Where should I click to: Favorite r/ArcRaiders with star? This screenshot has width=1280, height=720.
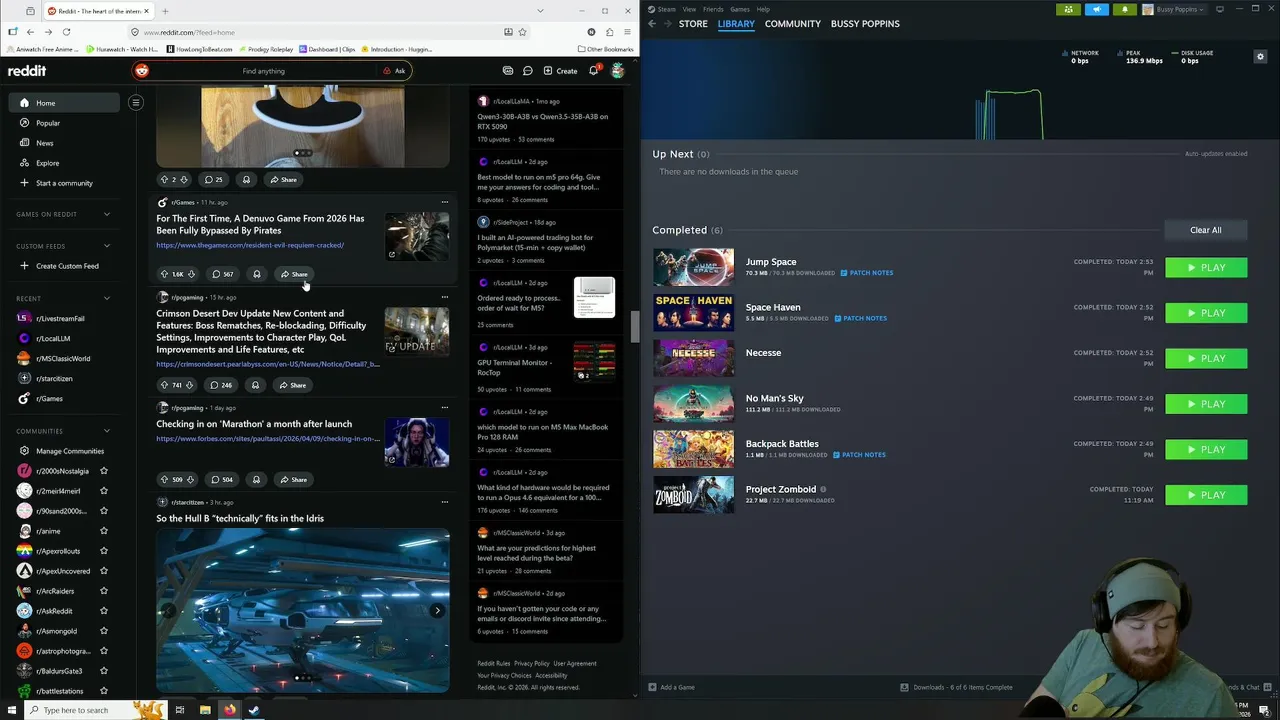[x=104, y=591]
